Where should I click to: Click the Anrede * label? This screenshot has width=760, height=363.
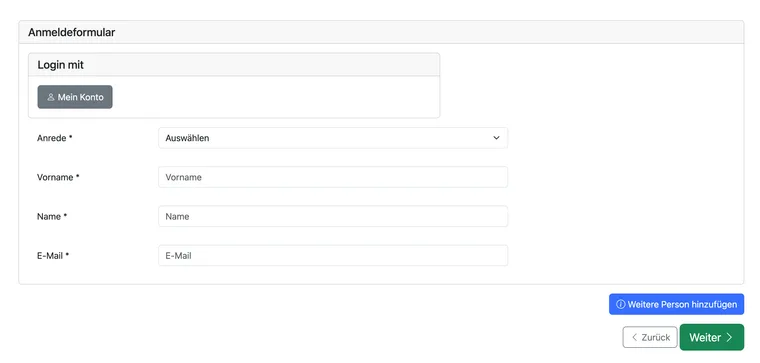tap(55, 138)
